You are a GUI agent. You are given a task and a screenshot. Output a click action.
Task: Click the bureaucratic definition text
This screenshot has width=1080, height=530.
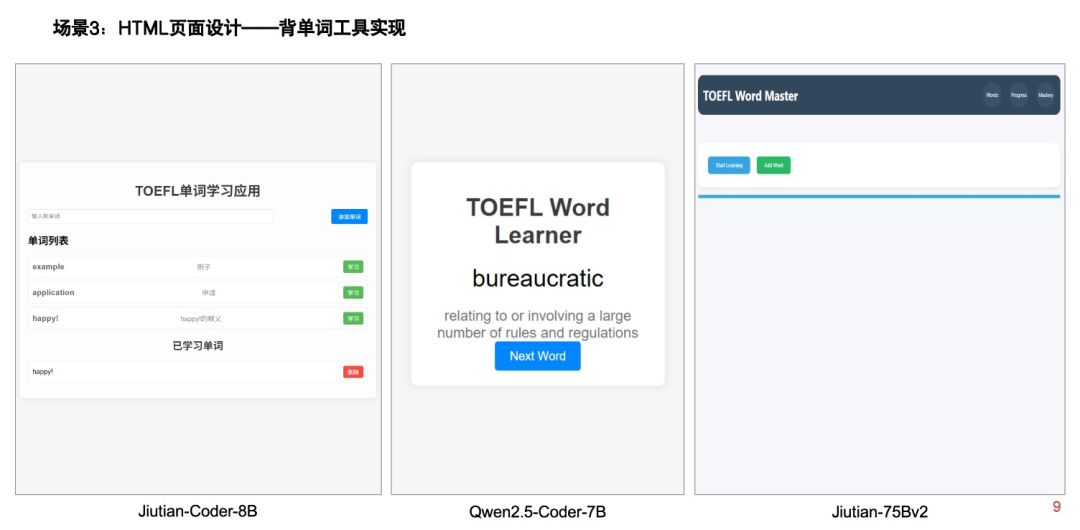pyautogui.click(x=538, y=325)
